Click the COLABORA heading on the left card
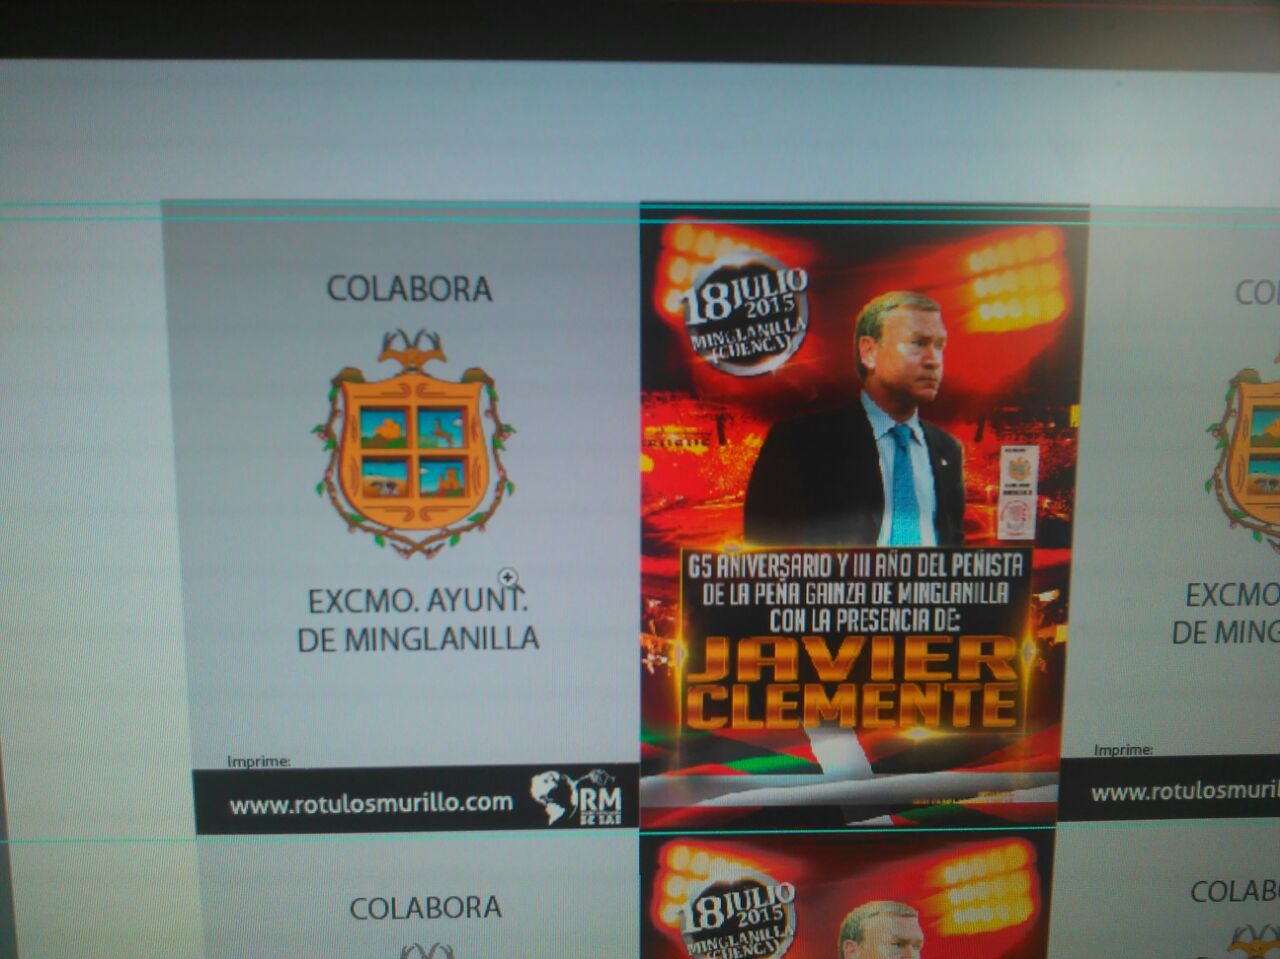The height and width of the screenshot is (959, 1280). tap(410, 288)
